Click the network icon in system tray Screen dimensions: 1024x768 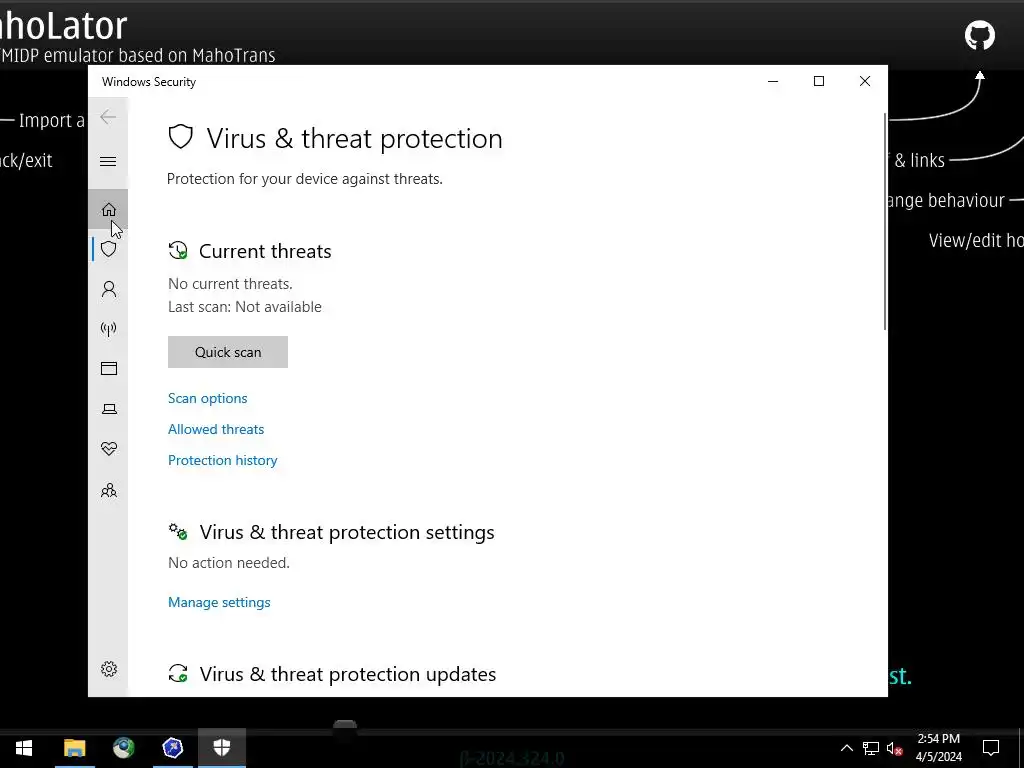tap(871, 748)
